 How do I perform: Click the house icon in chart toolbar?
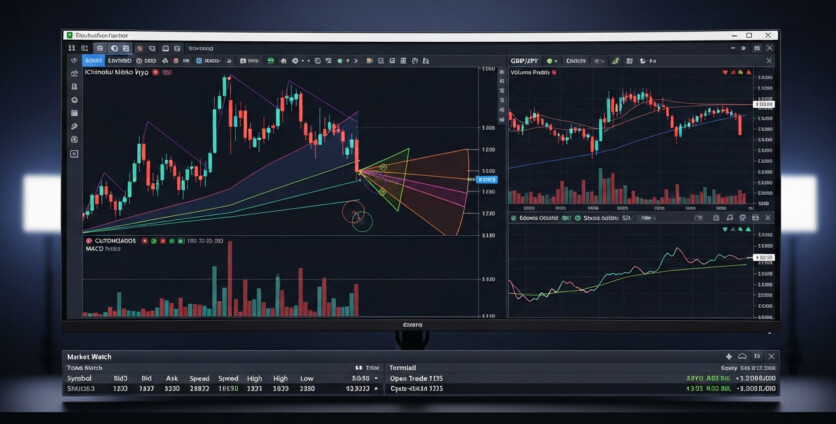coord(283,61)
